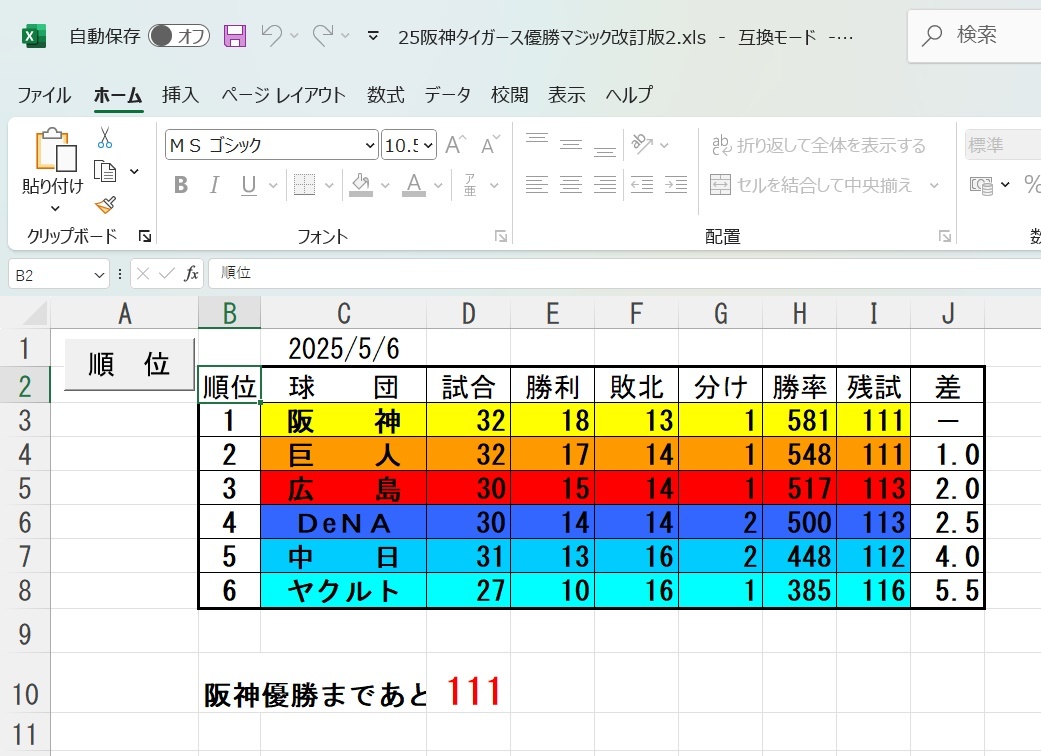Image resolution: width=1041 pixels, height=756 pixels.
Task: Center text horizontally
Action: tap(570, 185)
